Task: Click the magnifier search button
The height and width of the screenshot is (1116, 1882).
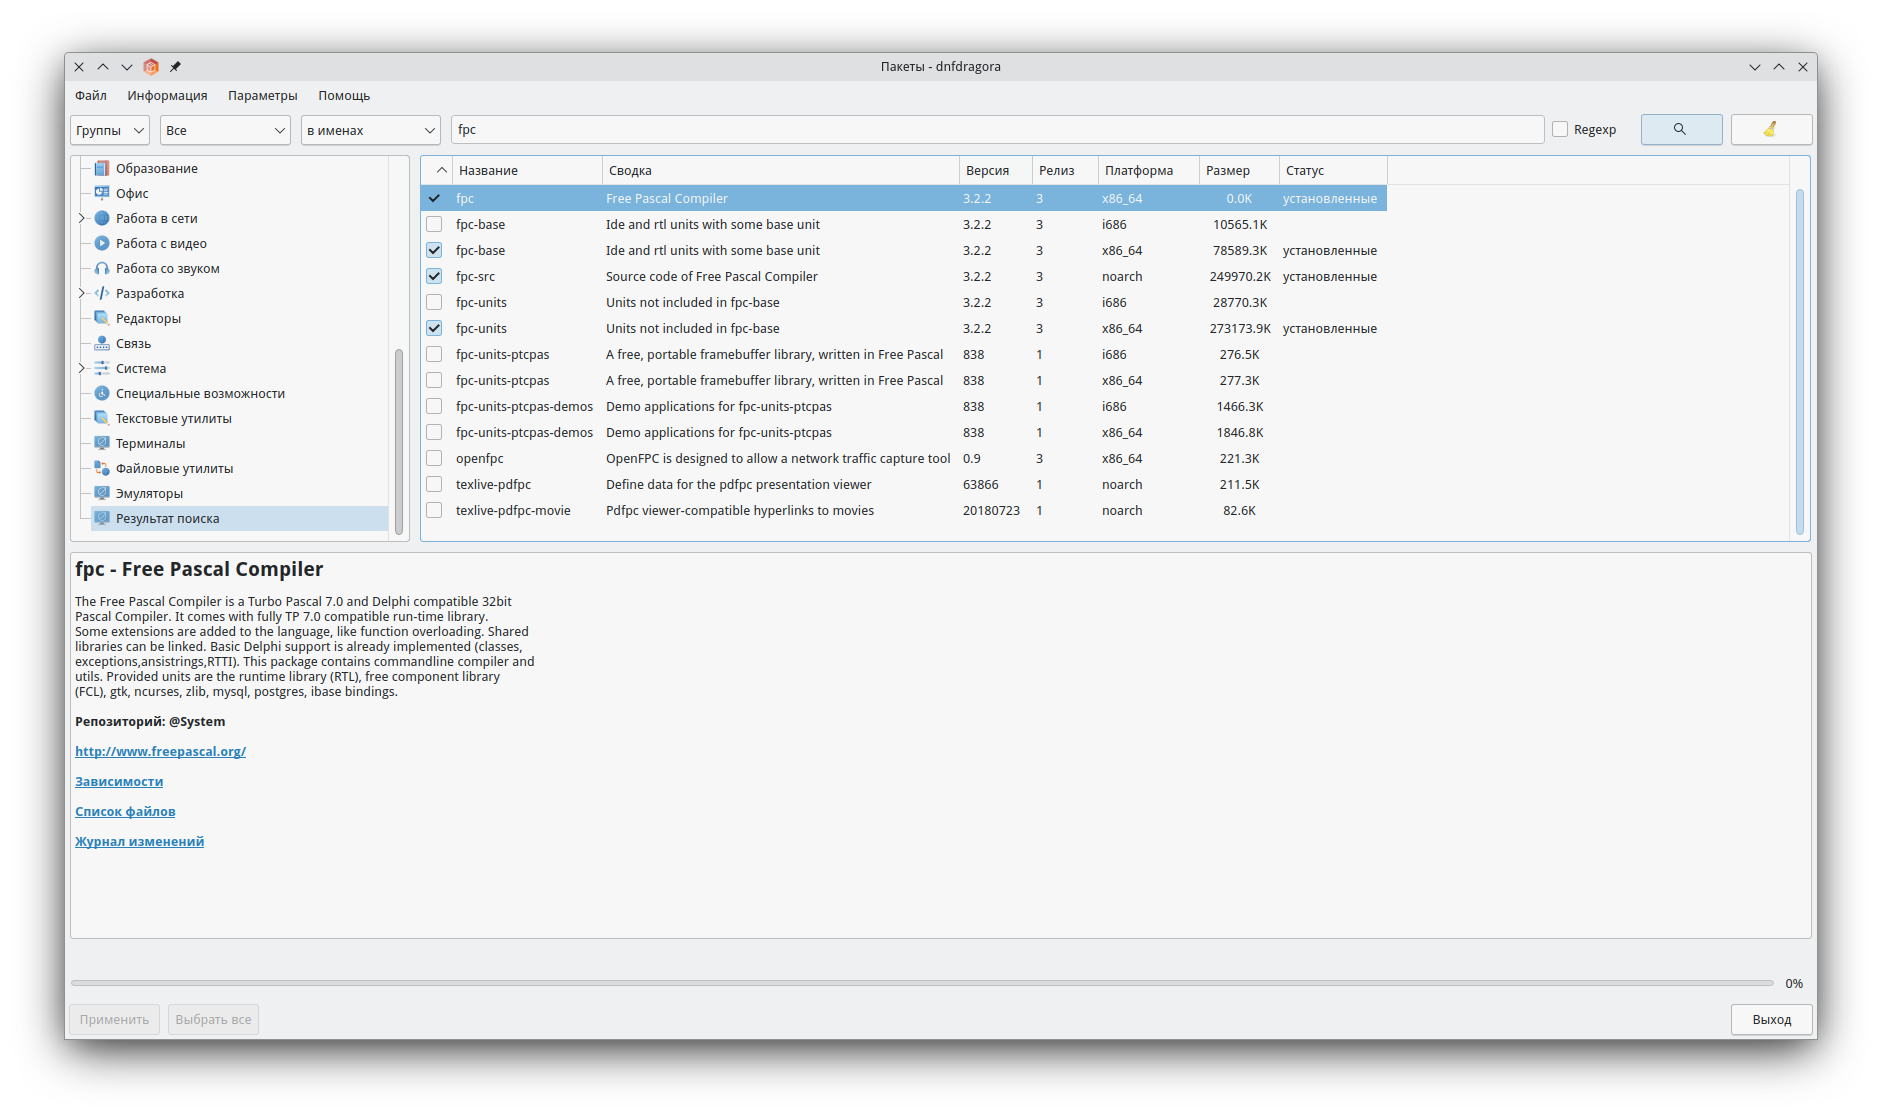Action: [x=1681, y=130]
